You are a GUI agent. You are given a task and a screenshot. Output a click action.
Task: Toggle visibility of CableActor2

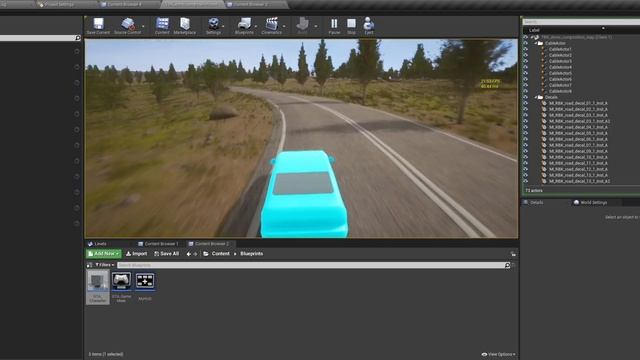(526, 55)
